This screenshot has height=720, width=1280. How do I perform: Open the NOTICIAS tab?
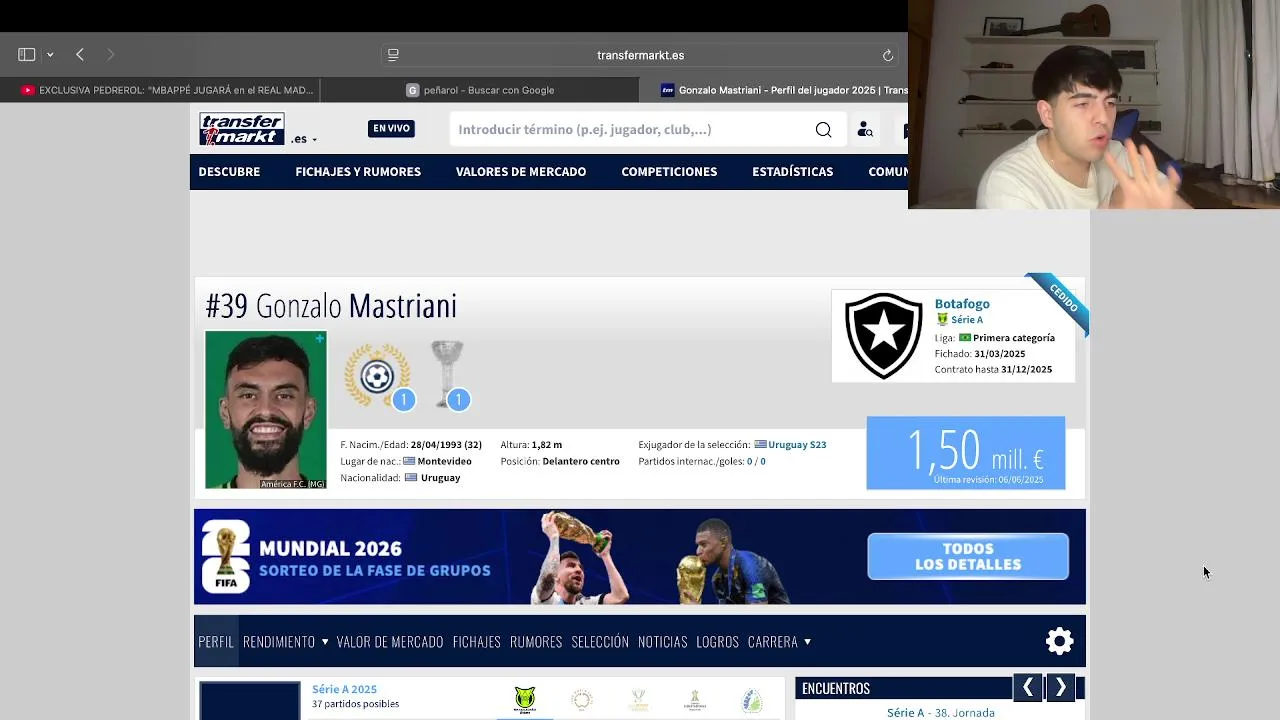click(x=663, y=642)
